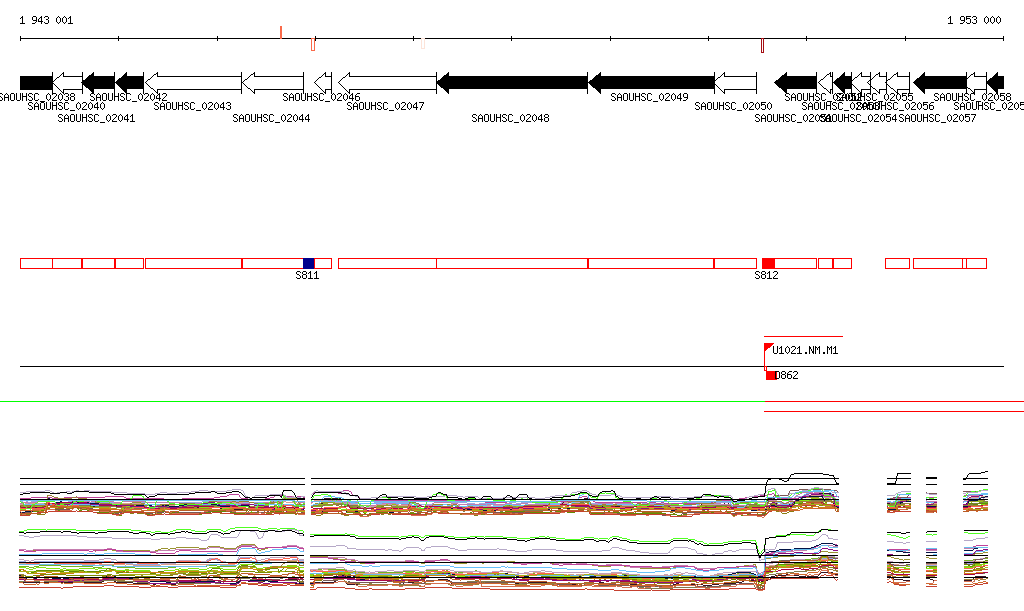
Task: Select the SAOUHSC_02038 black gene block
Action: (36, 83)
